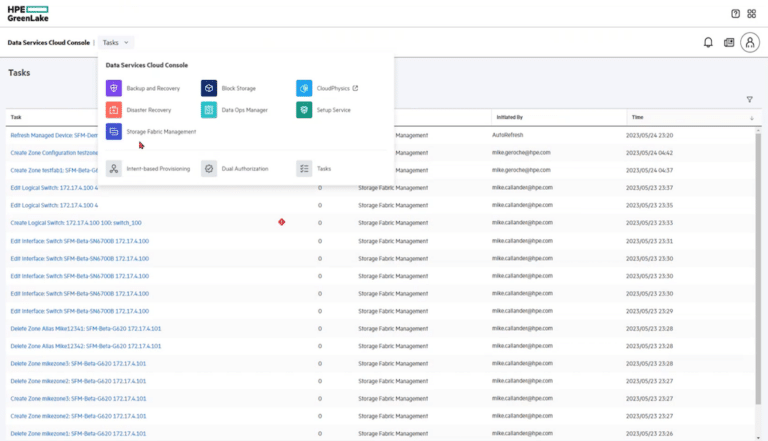This screenshot has width=768, height=441.
Task: Select Dual Authorization menu label
Action: tap(245, 169)
